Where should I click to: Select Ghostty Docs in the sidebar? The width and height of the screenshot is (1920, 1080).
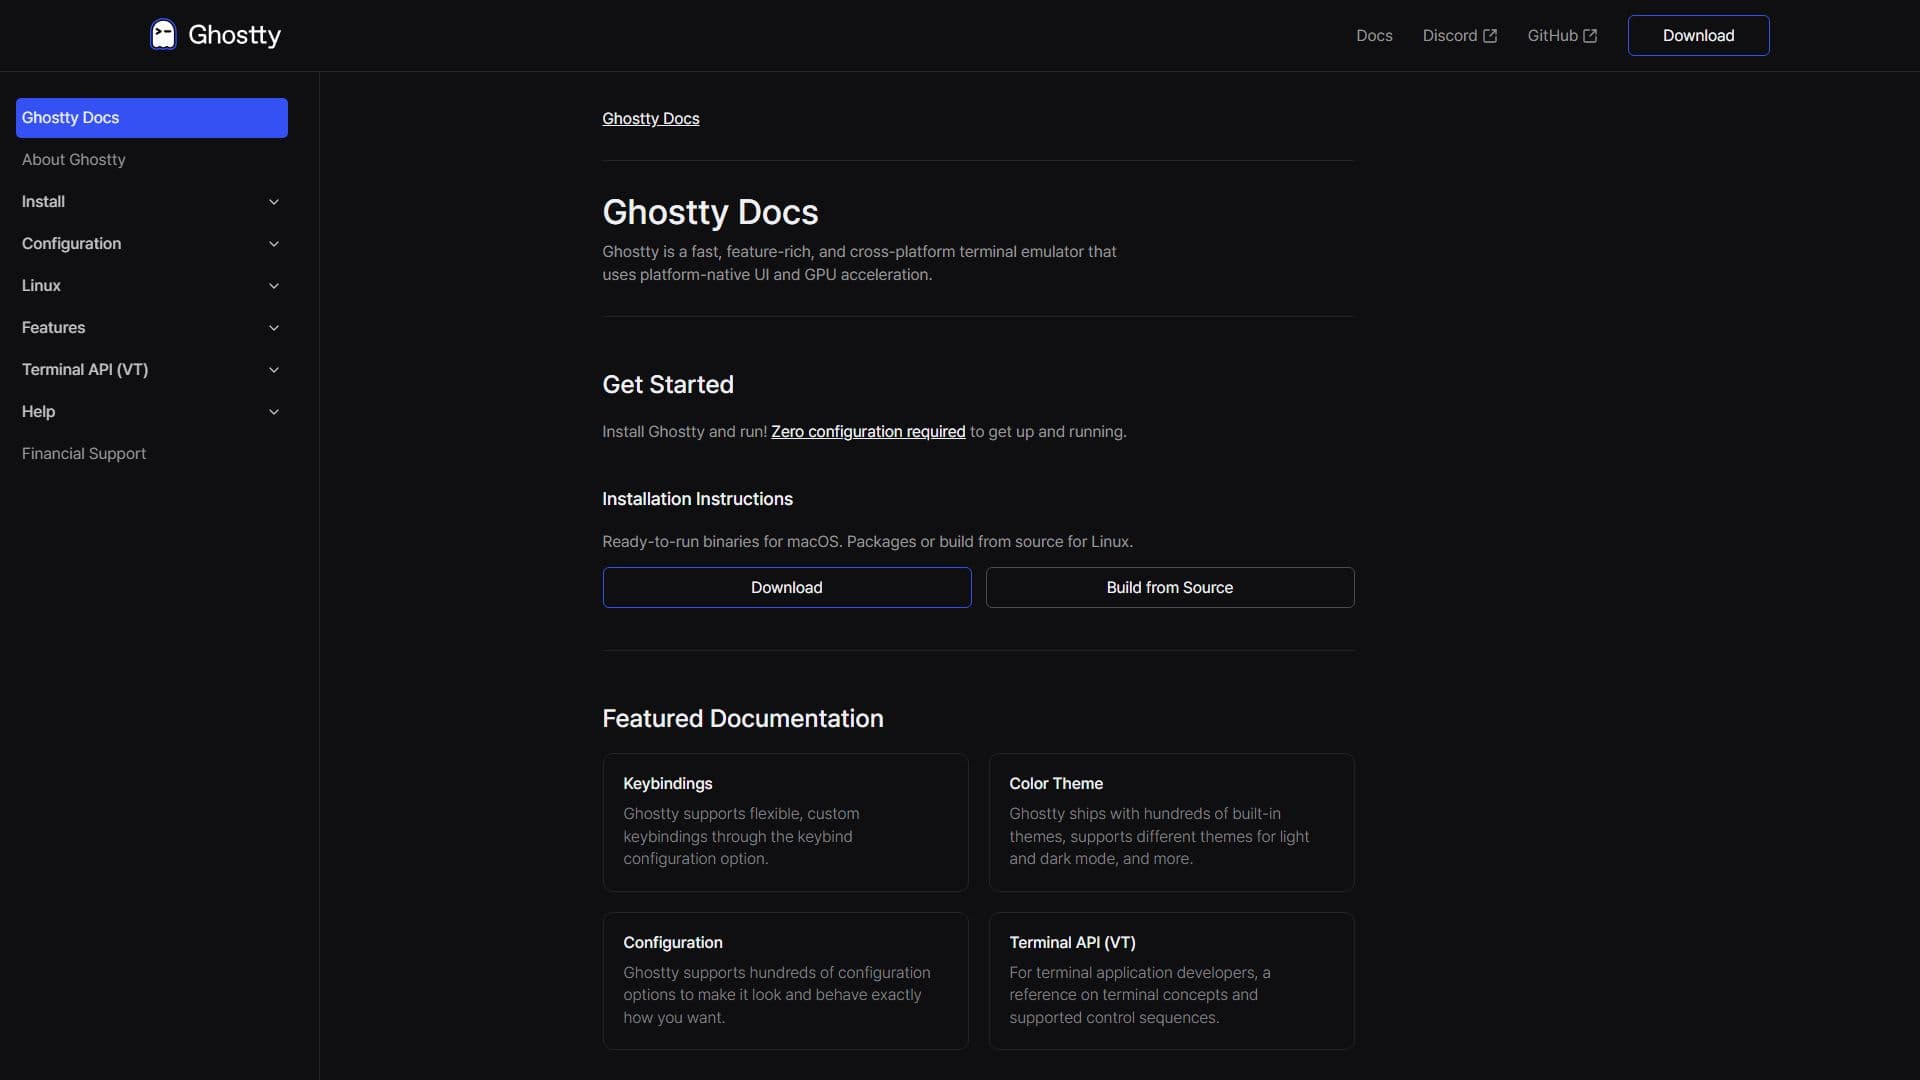pyautogui.click(x=152, y=118)
